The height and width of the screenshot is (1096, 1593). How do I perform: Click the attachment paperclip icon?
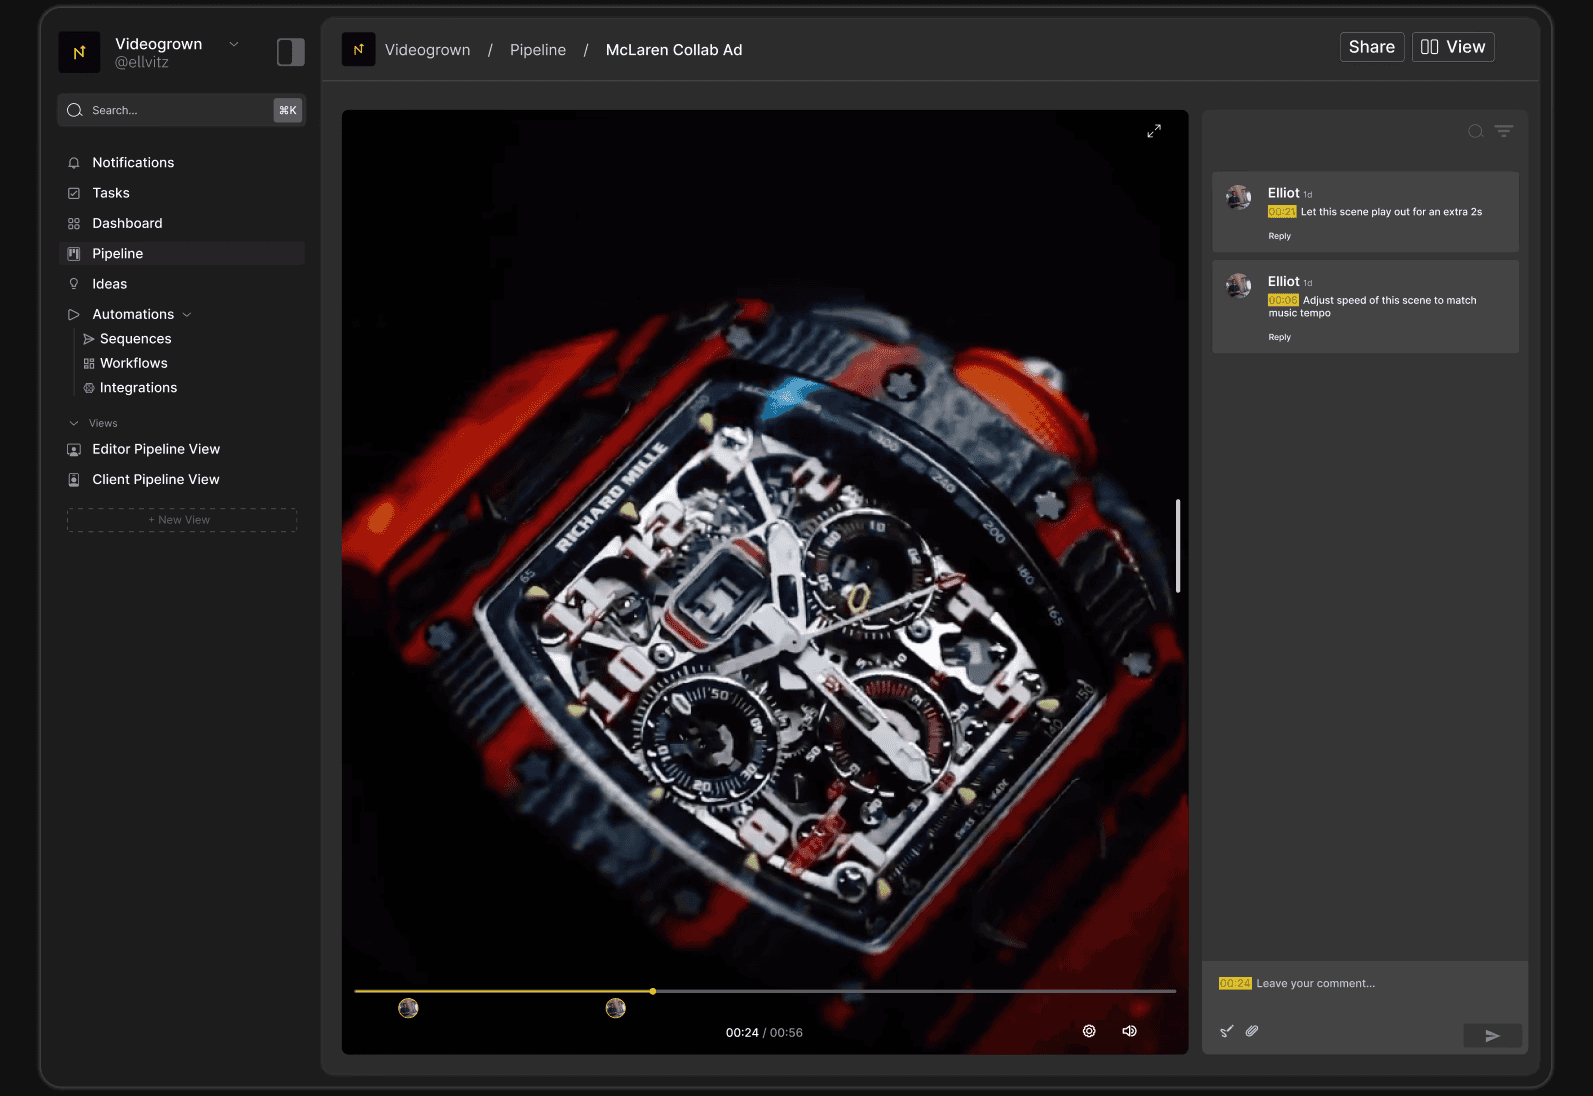(1252, 1031)
